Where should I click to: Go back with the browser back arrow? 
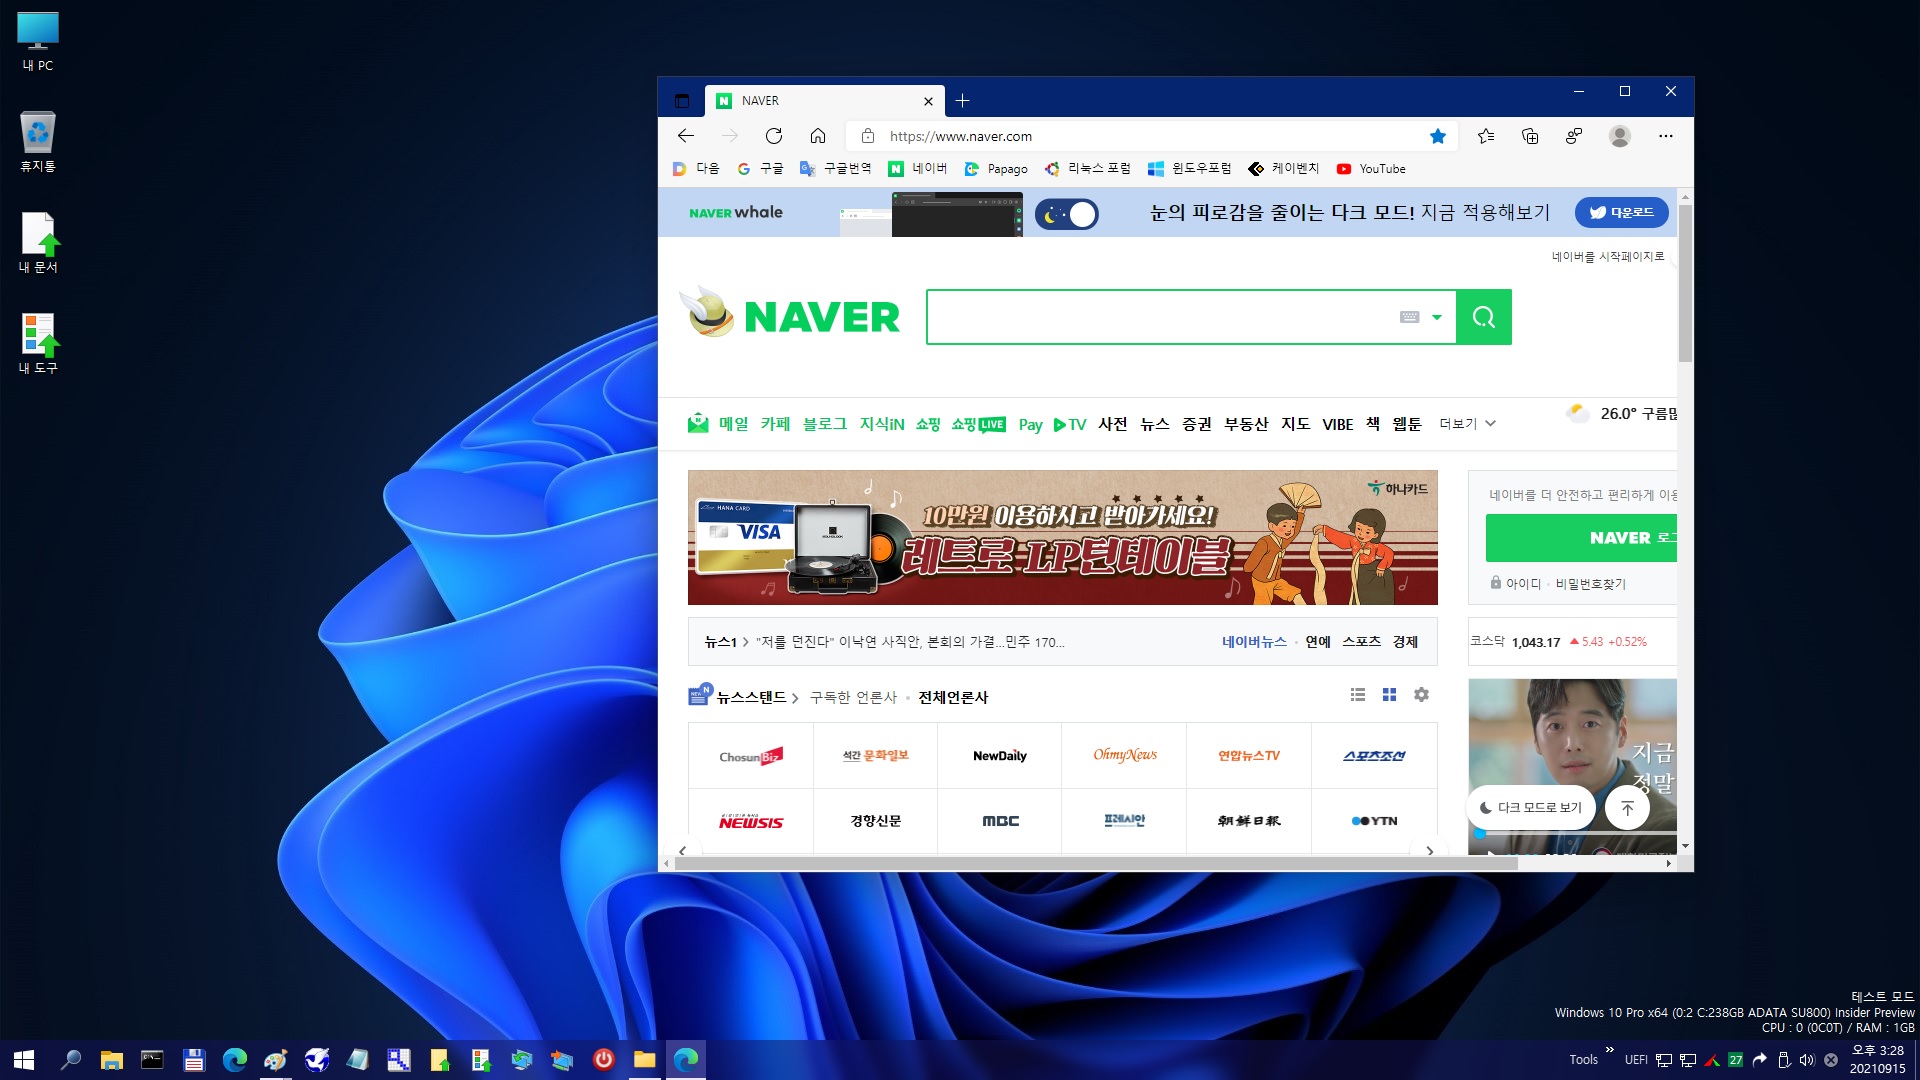click(686, 136)
